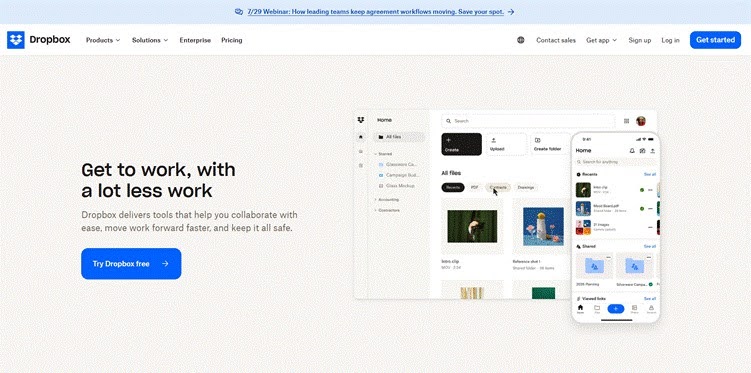Open the Campaign Bud... starred item

[399, 175]
